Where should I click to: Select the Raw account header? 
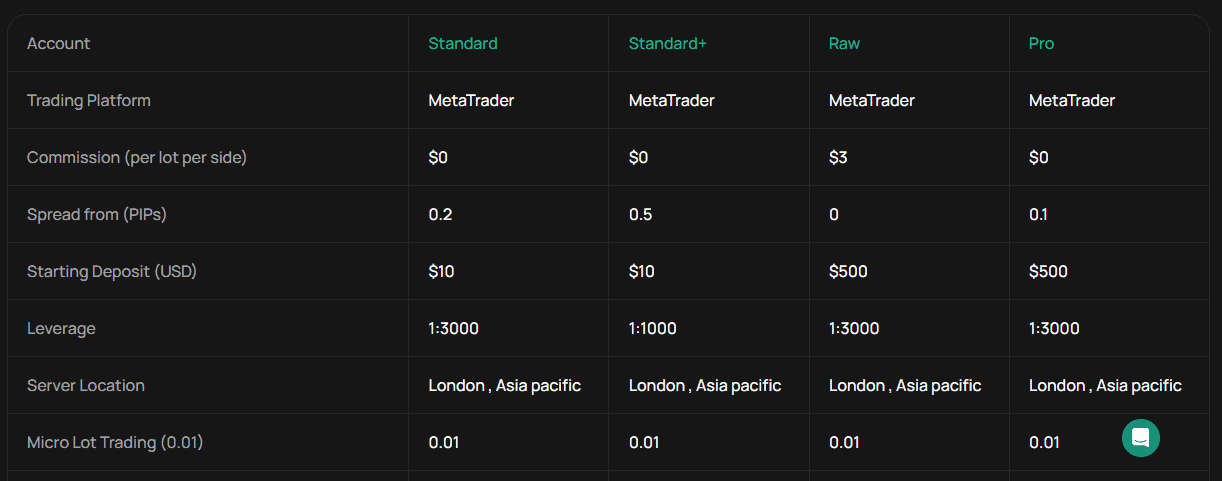(x=844, y=43)
